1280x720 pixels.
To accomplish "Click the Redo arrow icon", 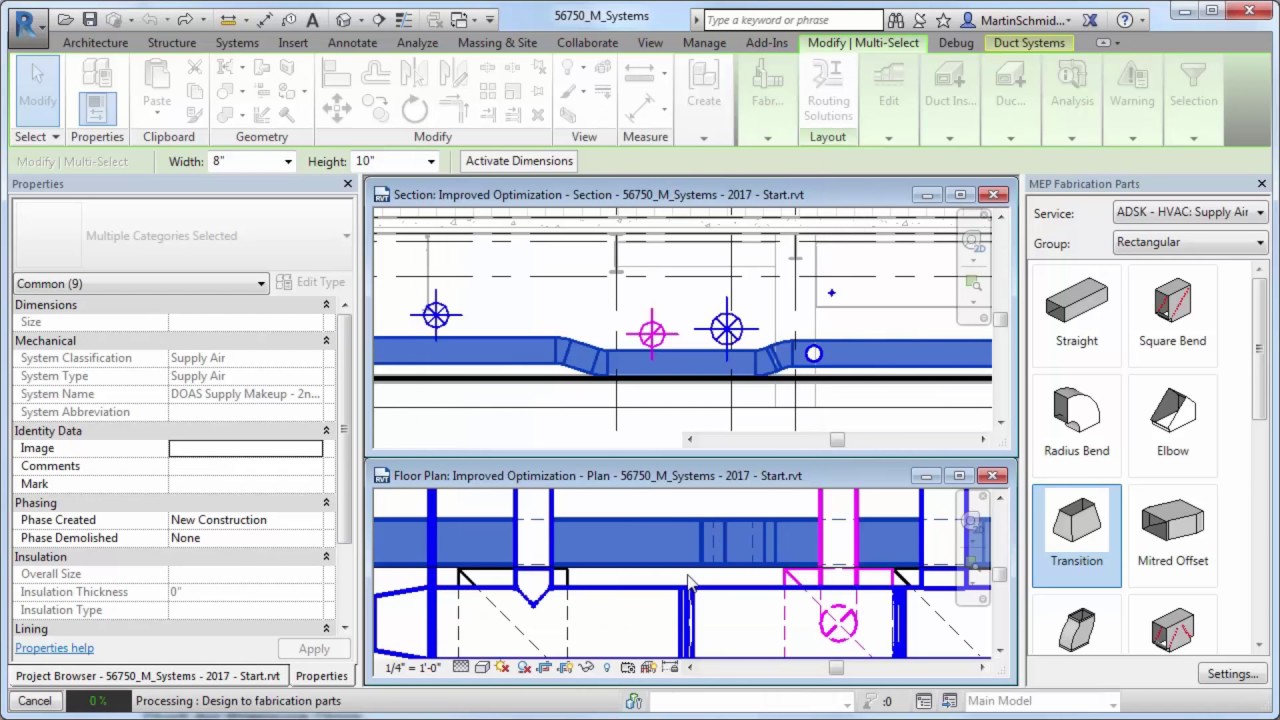I will (185, 20).
